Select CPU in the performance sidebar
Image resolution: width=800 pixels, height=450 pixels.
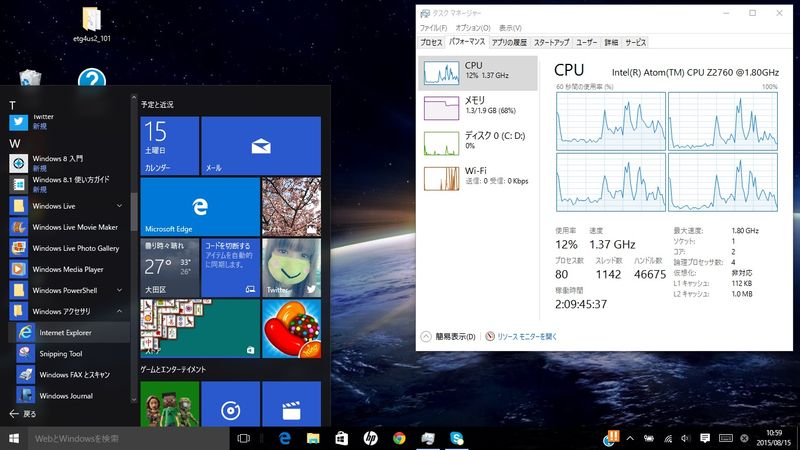tap(478, 73)
